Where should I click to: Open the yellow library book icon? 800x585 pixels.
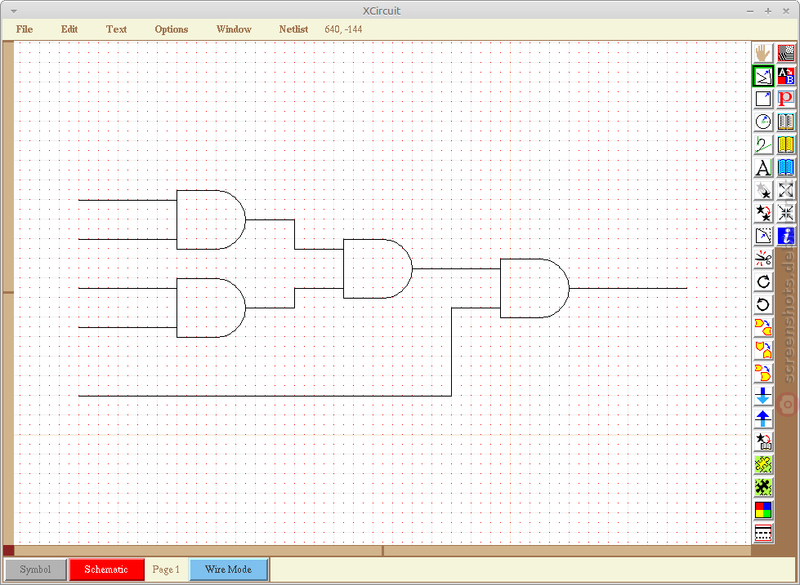(786, 144)
